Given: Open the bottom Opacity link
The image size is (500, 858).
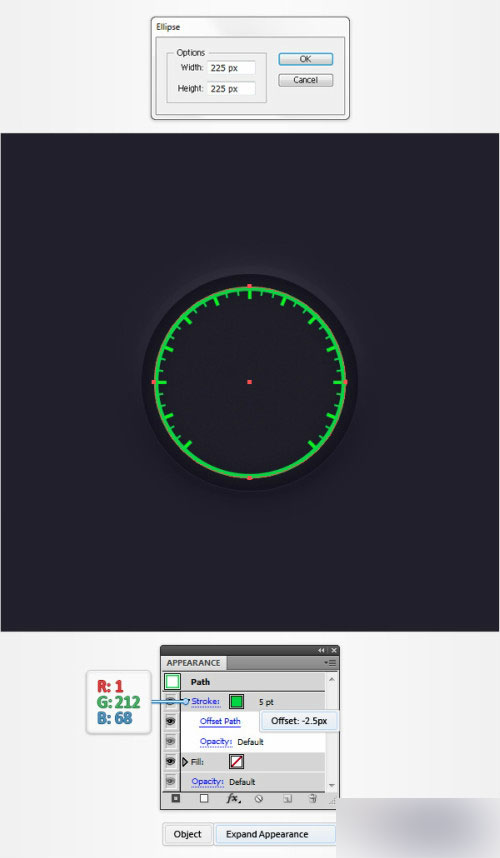Looking at the screenshot, I should pyautogui.click(x=207, y=781).
